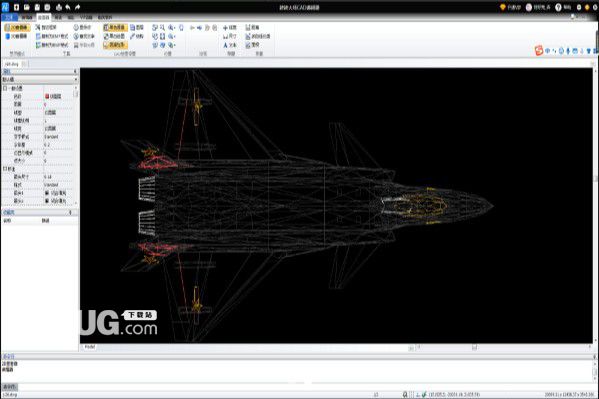Image resolution: width=599 pixels, height=399 pixels.
Task: Collapse the second property group expander
Action: [x=5, y=169]
